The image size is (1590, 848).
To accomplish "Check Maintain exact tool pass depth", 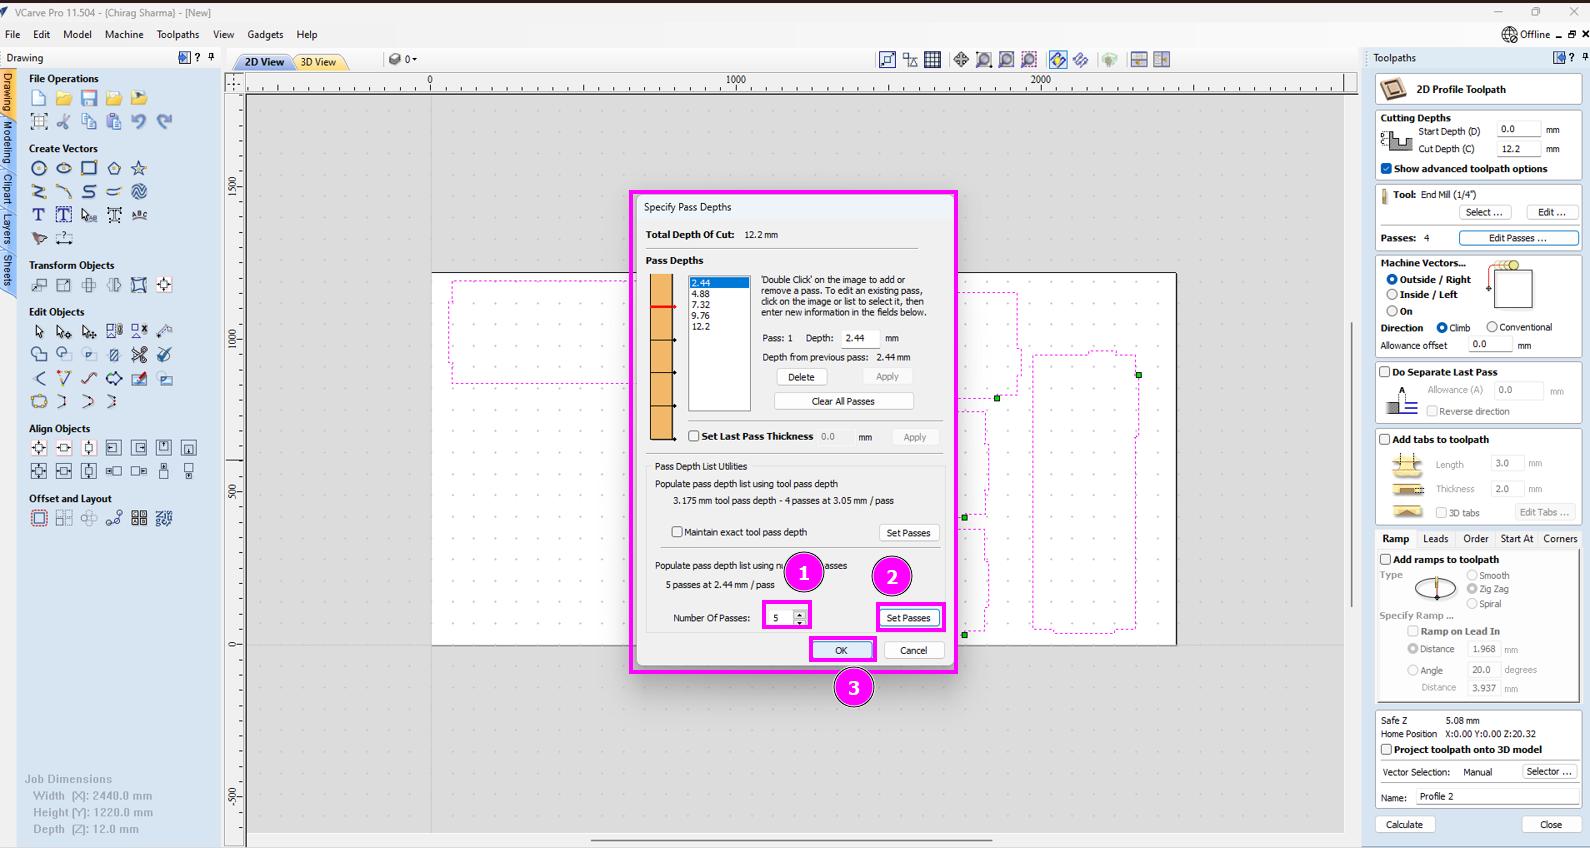I will [x=677, y=532].
